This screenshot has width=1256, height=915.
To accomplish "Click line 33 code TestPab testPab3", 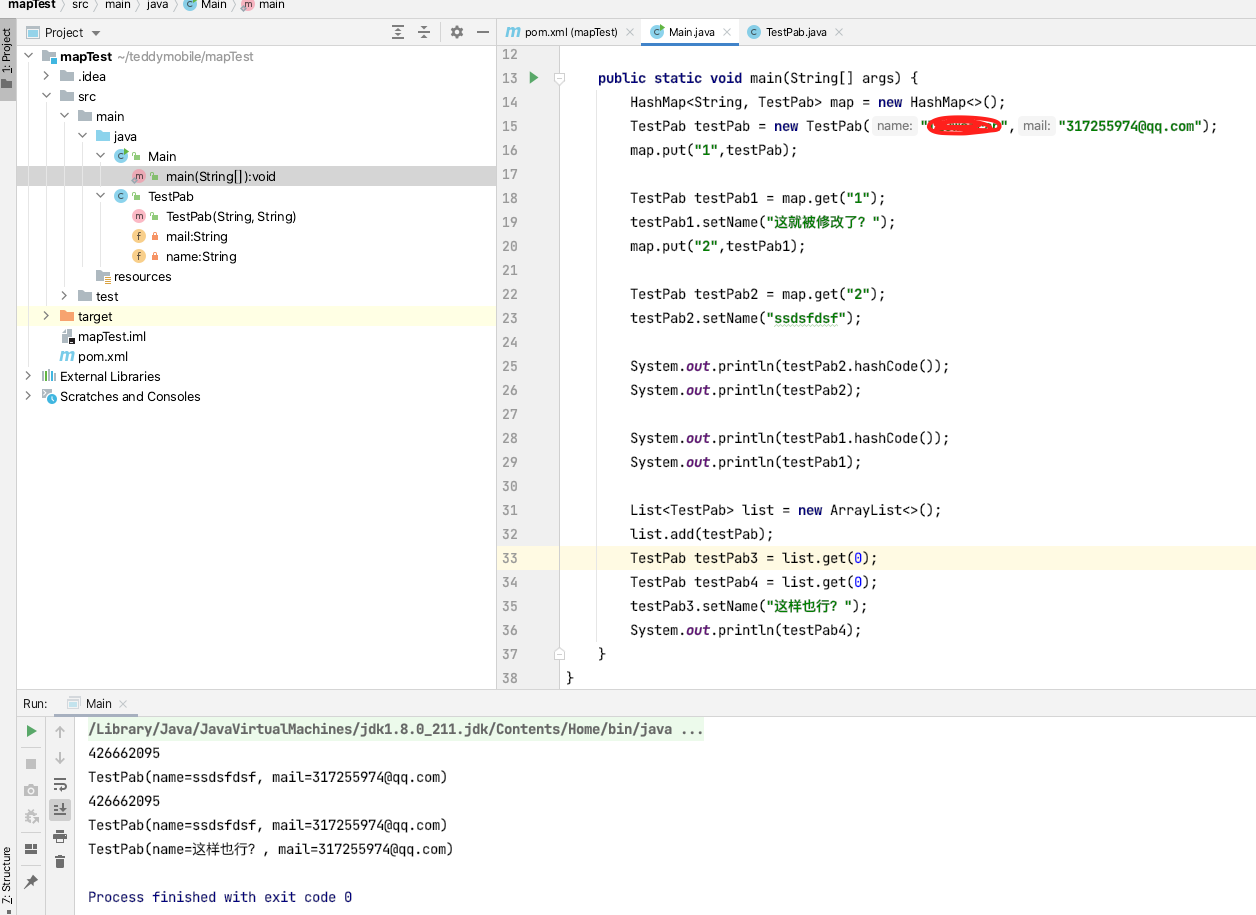I will [753, 558].
